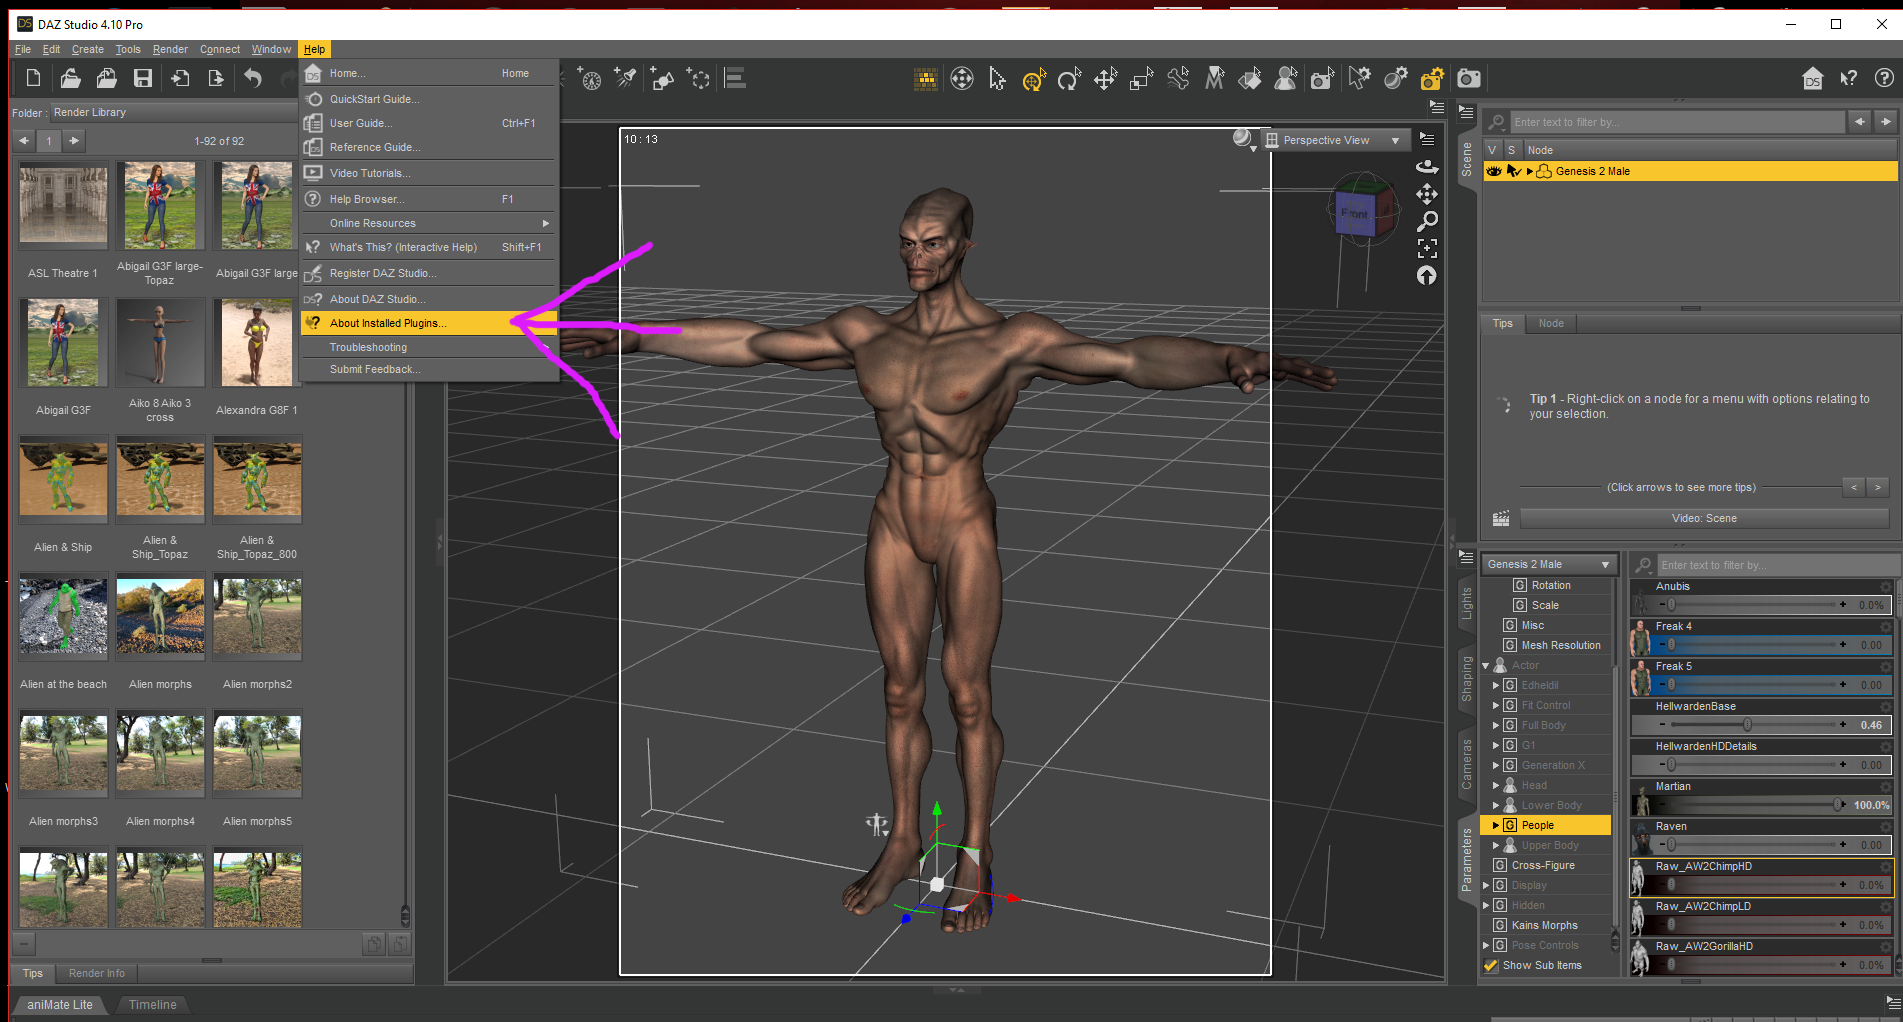Click Register DAZ Studio menu entry

[429, 273]
